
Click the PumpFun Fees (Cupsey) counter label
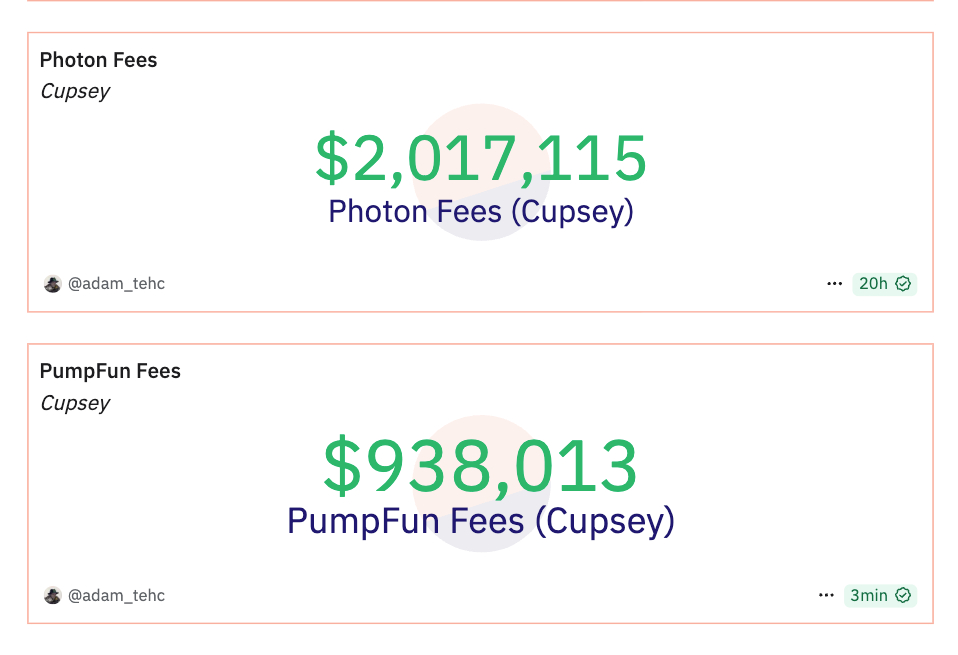(481, 521)
